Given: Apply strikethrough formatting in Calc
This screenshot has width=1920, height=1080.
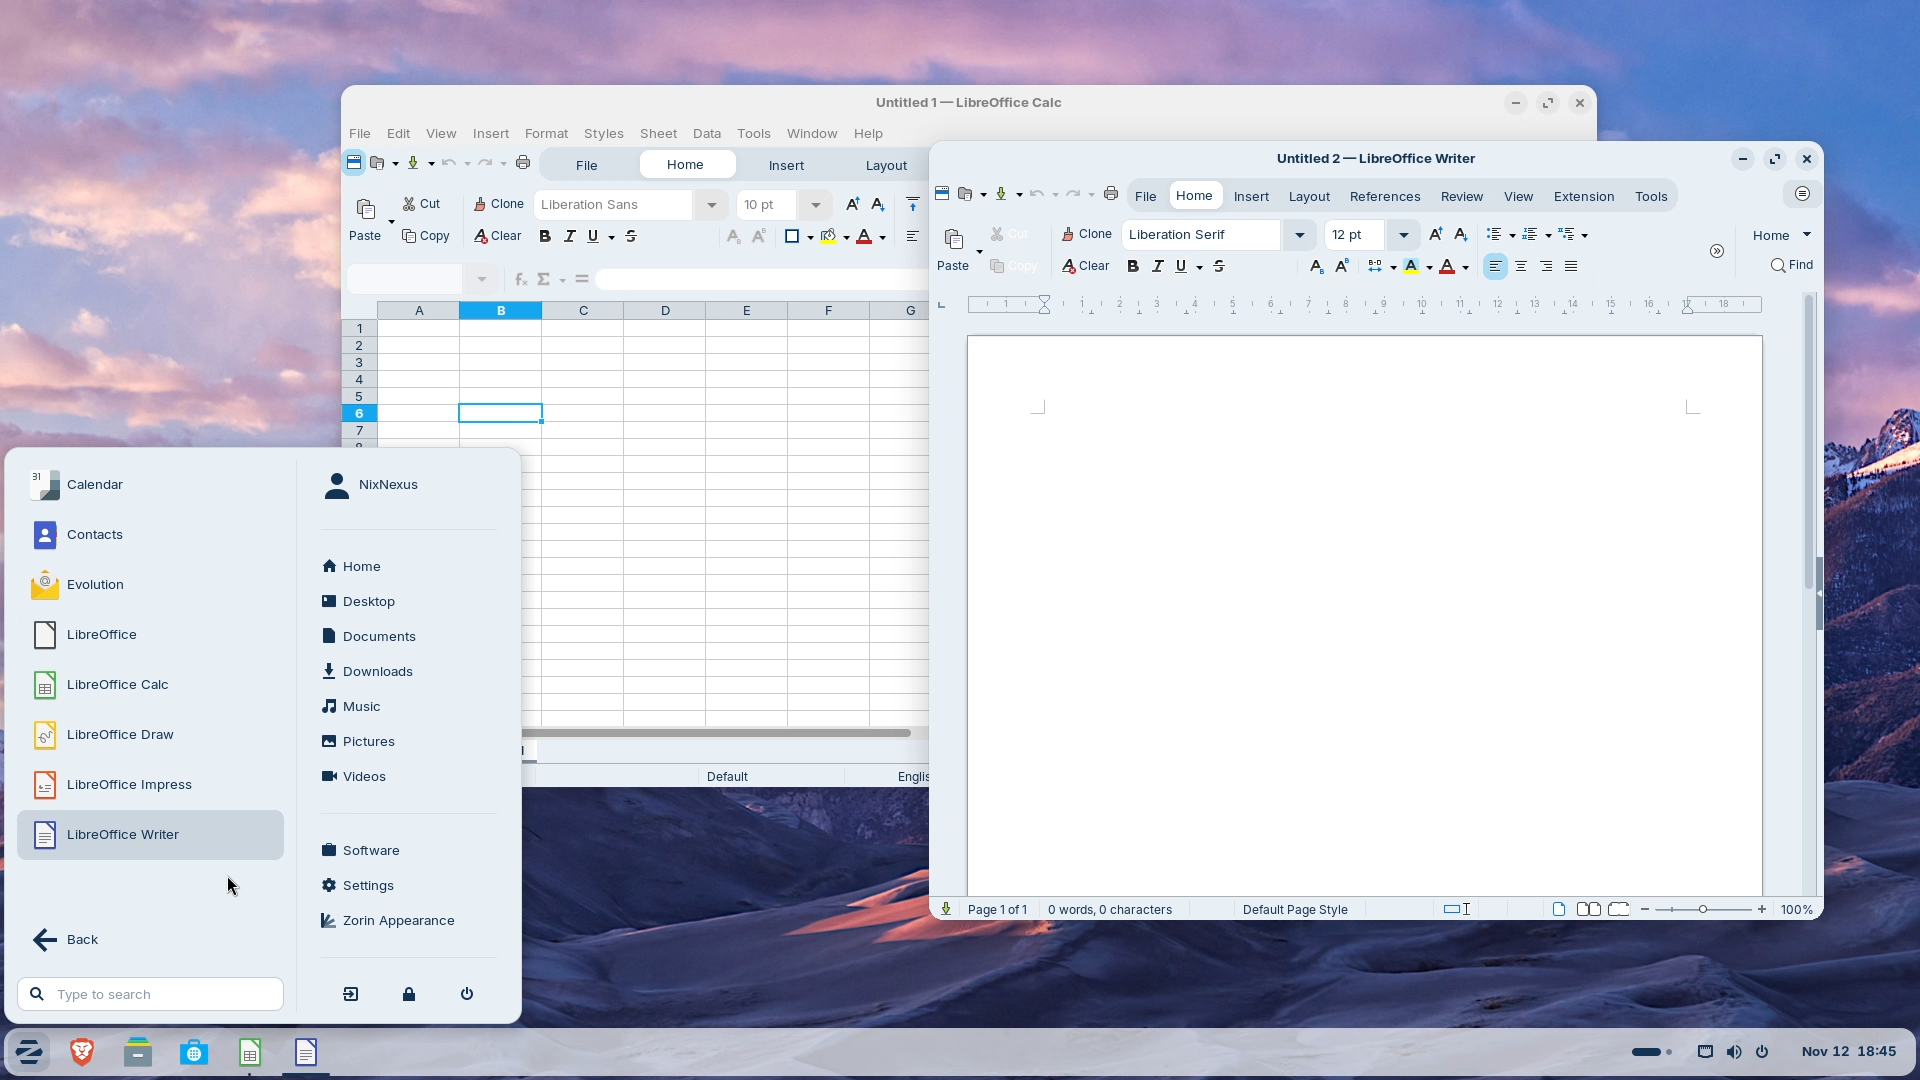Looking at the screenshot, I should [x=631, y=236].
